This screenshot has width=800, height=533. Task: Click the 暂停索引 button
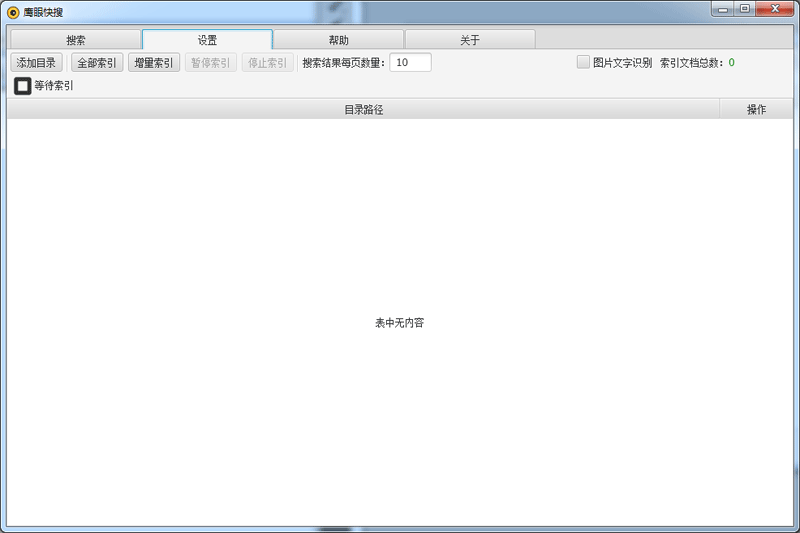click(211, 63)
